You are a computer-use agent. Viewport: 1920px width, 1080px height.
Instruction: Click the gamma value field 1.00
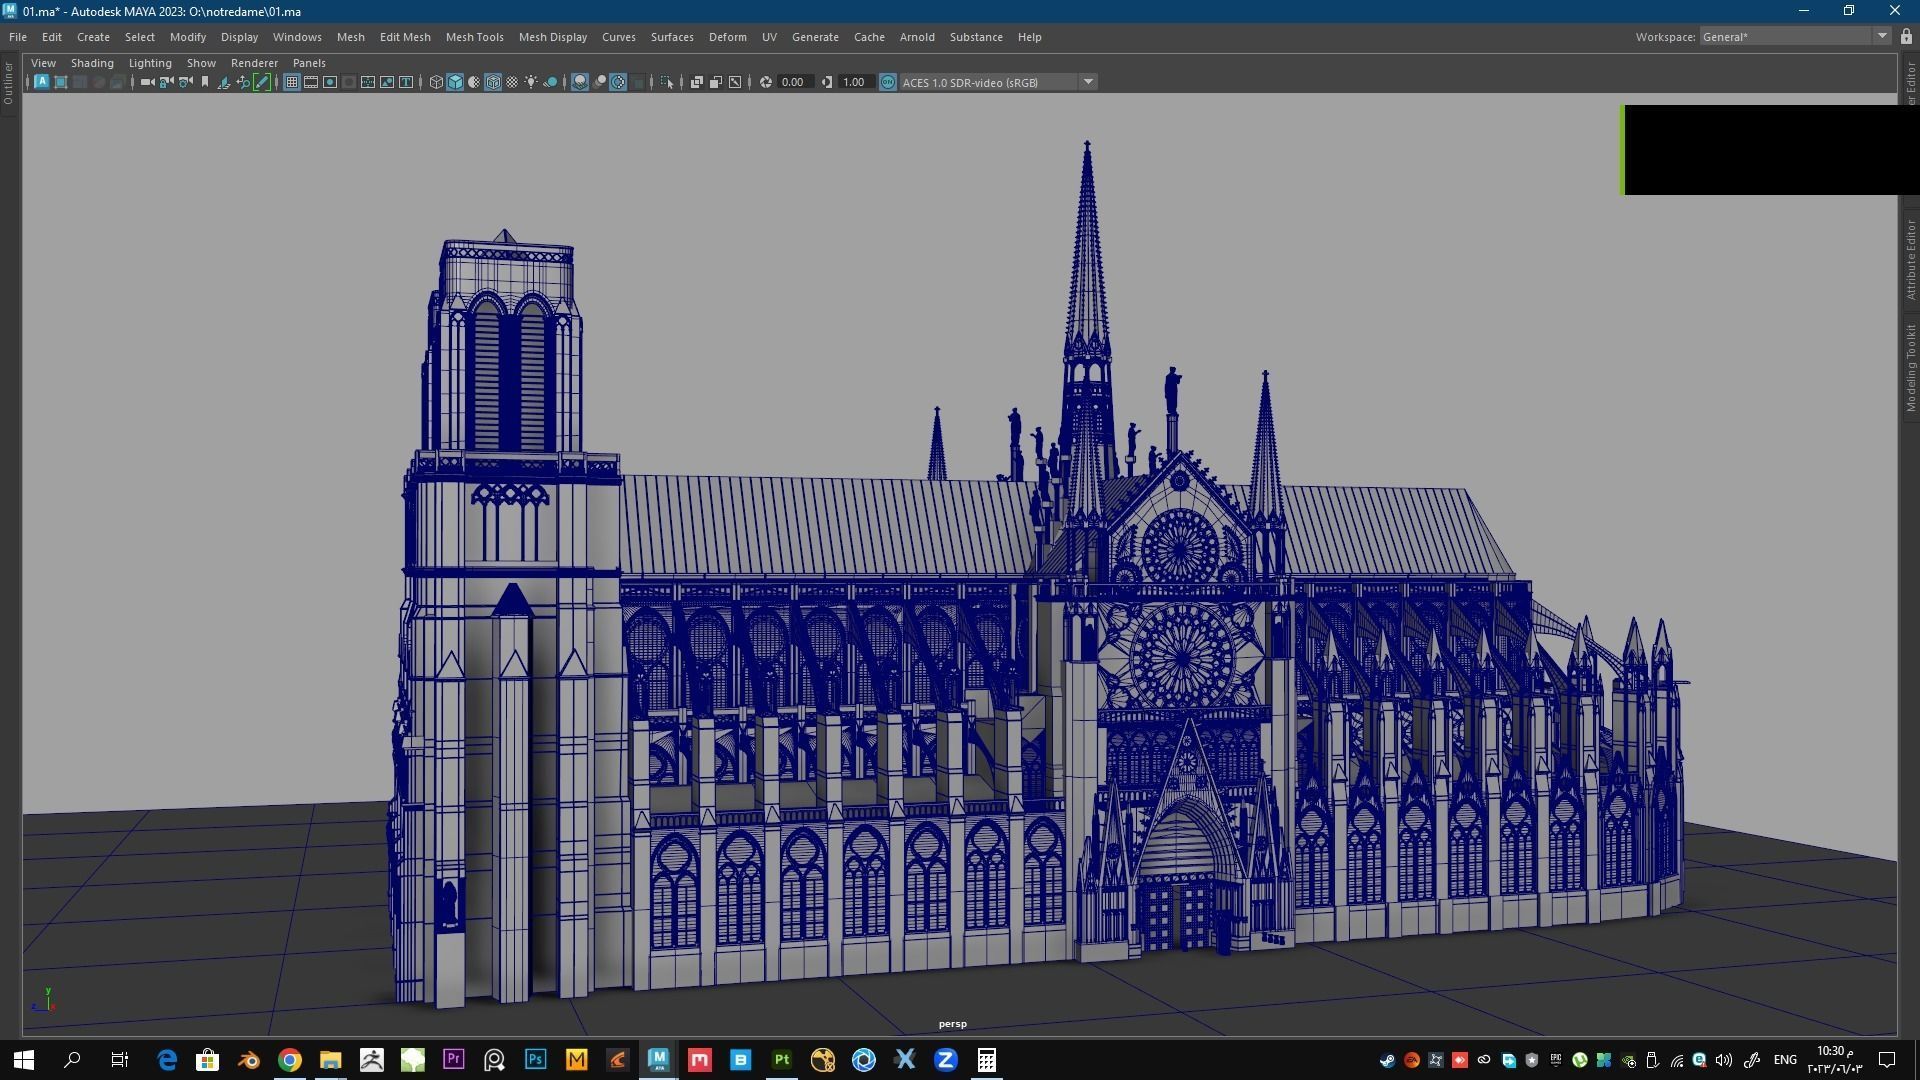pos(855,82)
